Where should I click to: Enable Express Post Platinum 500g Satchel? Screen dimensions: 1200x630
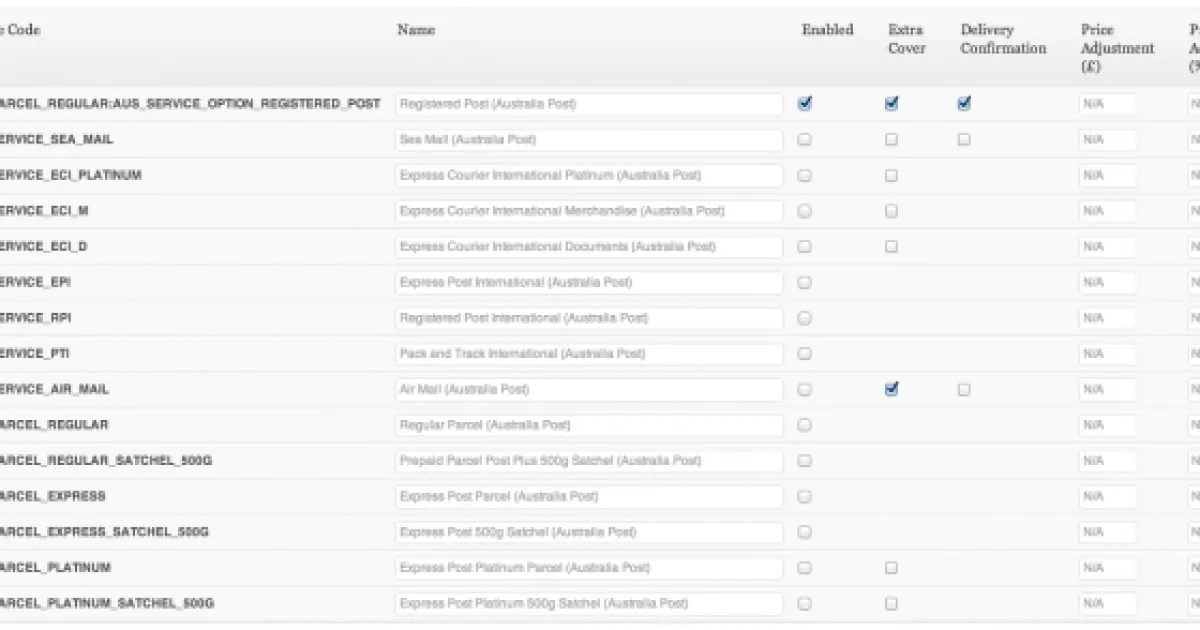coord(805,604)
